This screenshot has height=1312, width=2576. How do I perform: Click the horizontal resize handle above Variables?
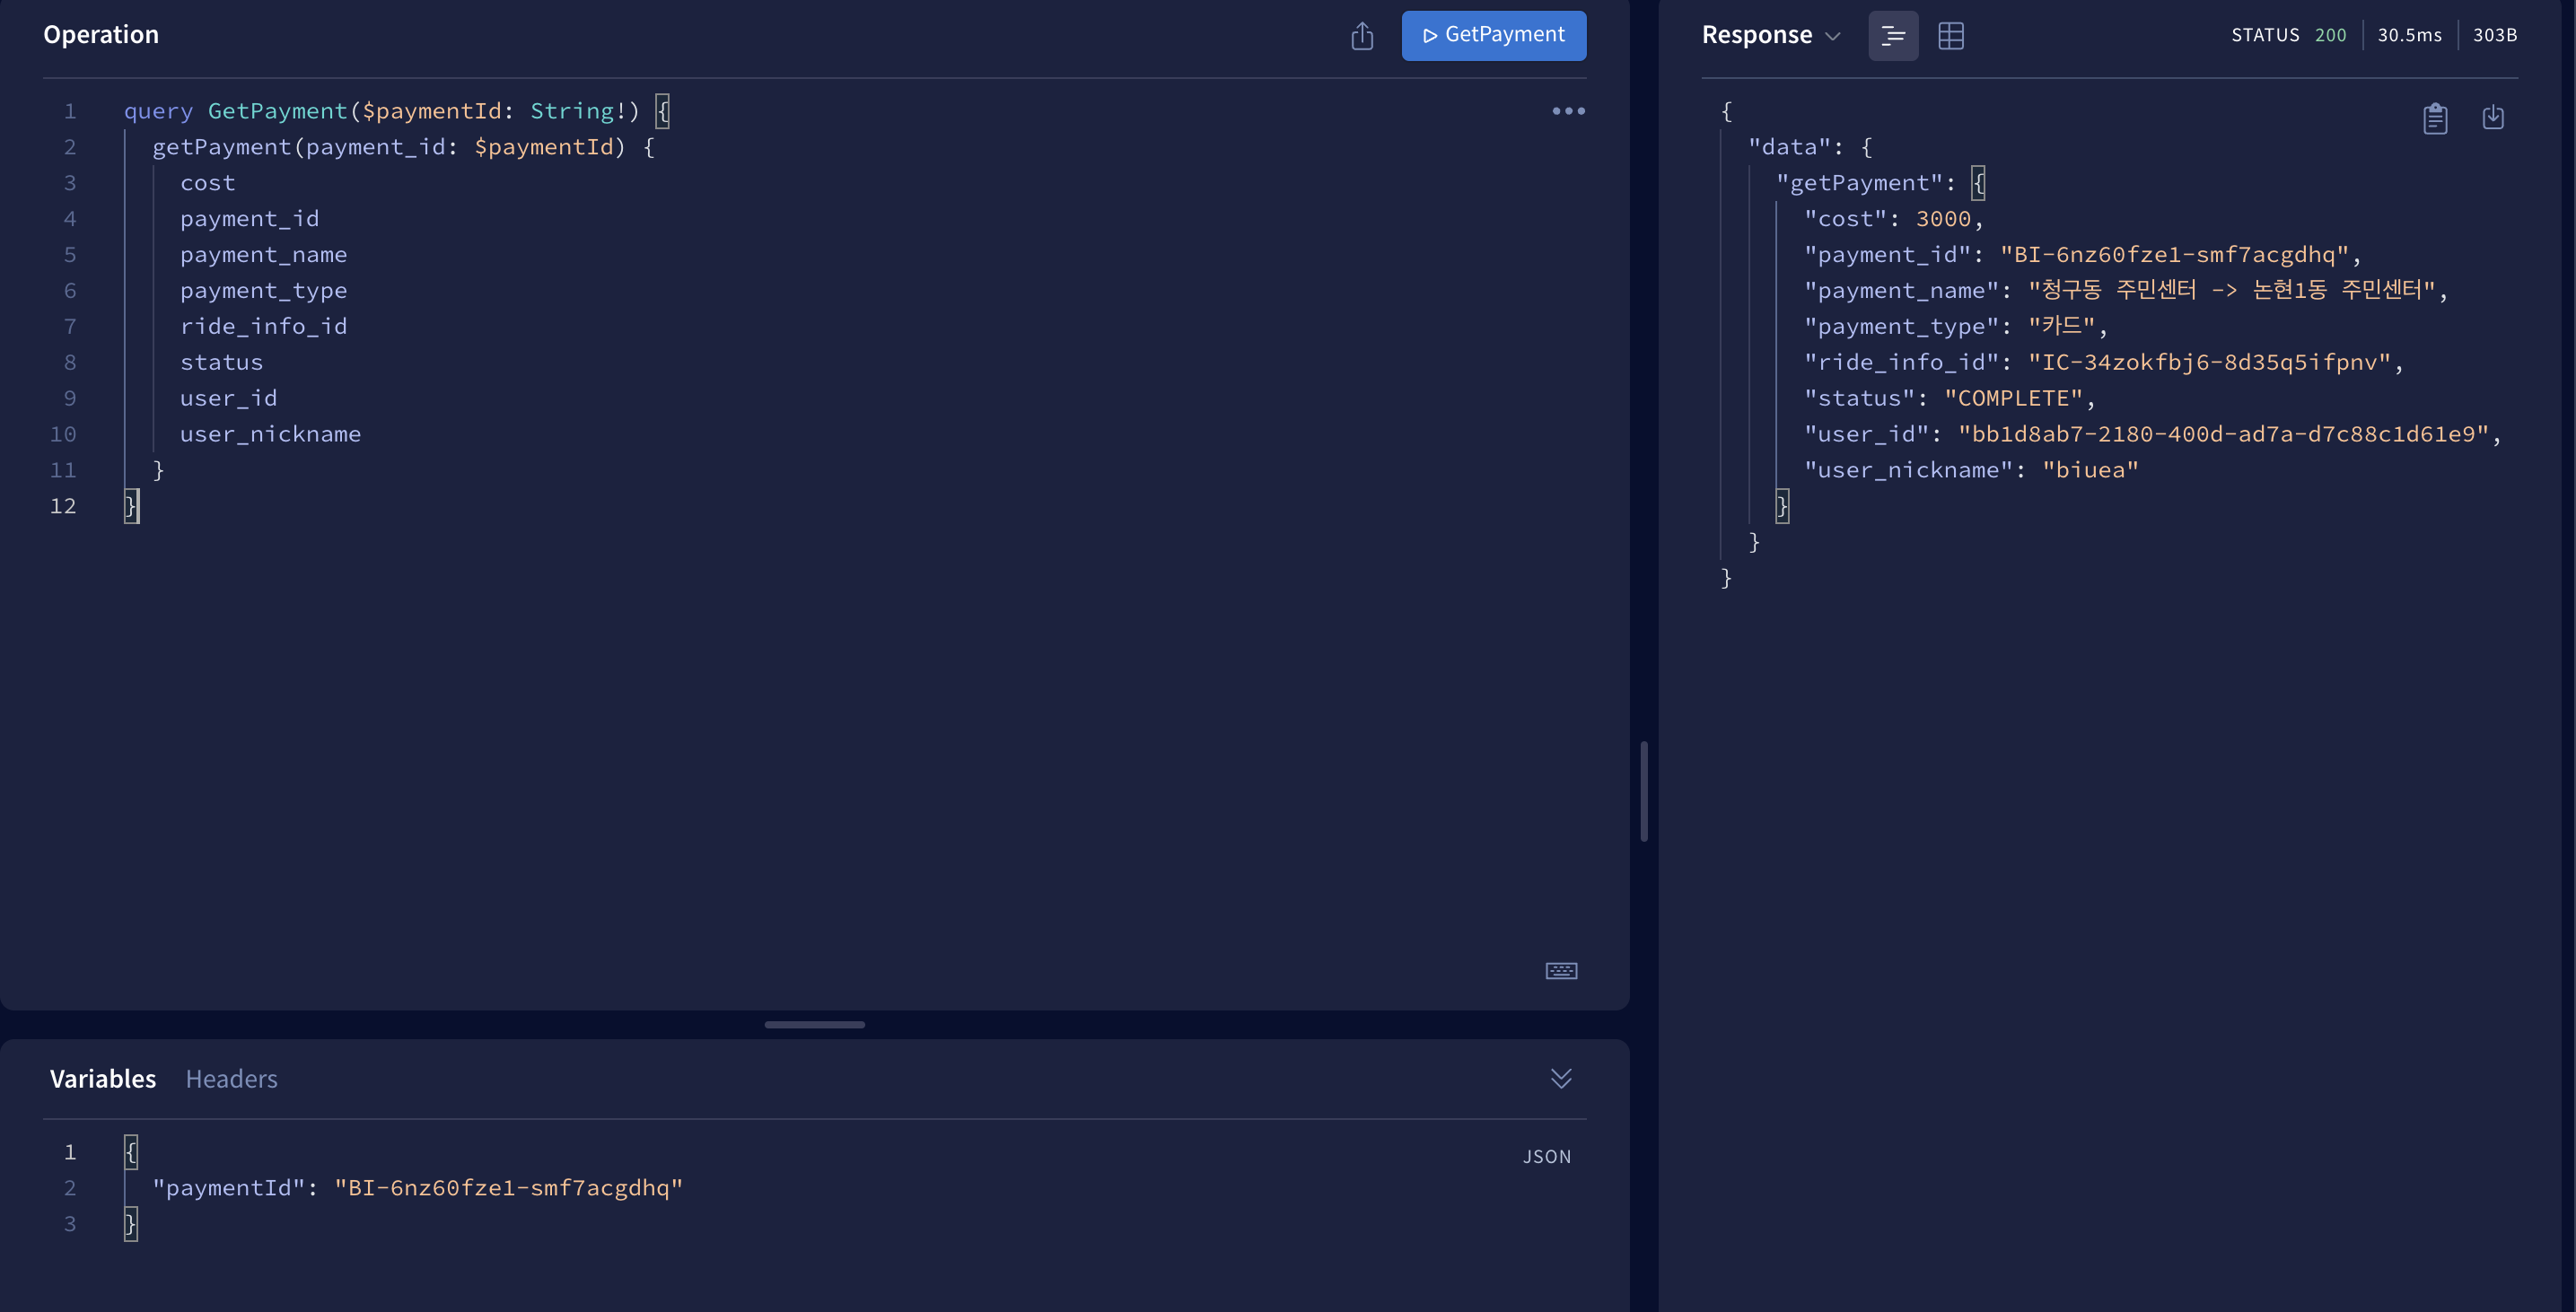tap(814, 1025)
